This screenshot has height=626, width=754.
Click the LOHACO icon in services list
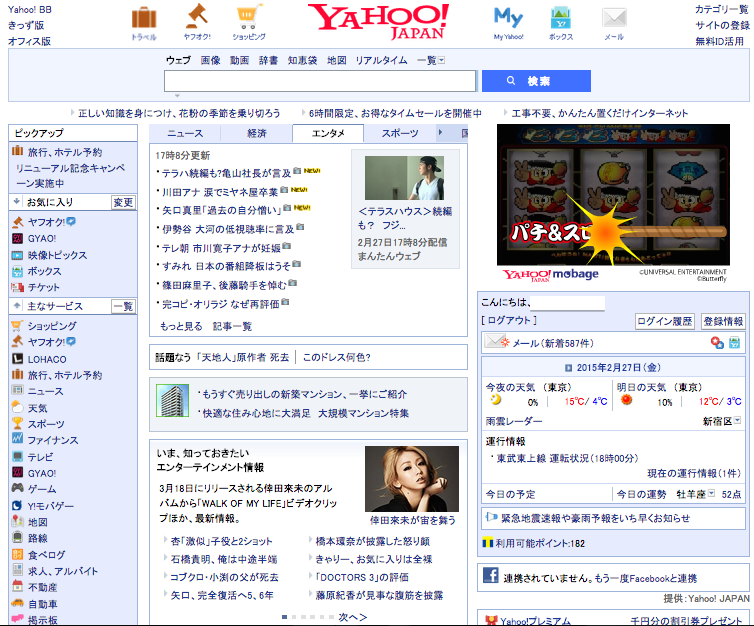pos(17,359)
